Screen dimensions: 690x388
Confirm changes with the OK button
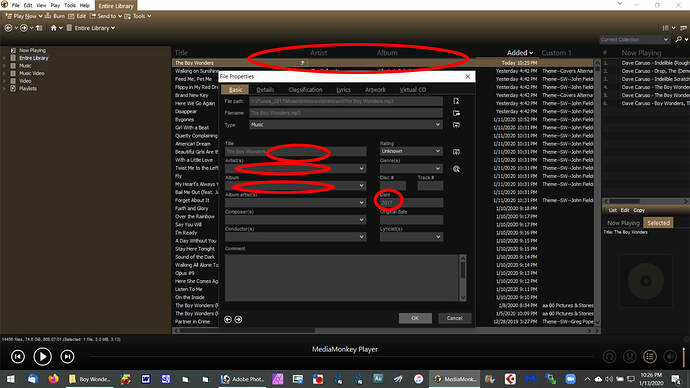click(x=415, y=318)
